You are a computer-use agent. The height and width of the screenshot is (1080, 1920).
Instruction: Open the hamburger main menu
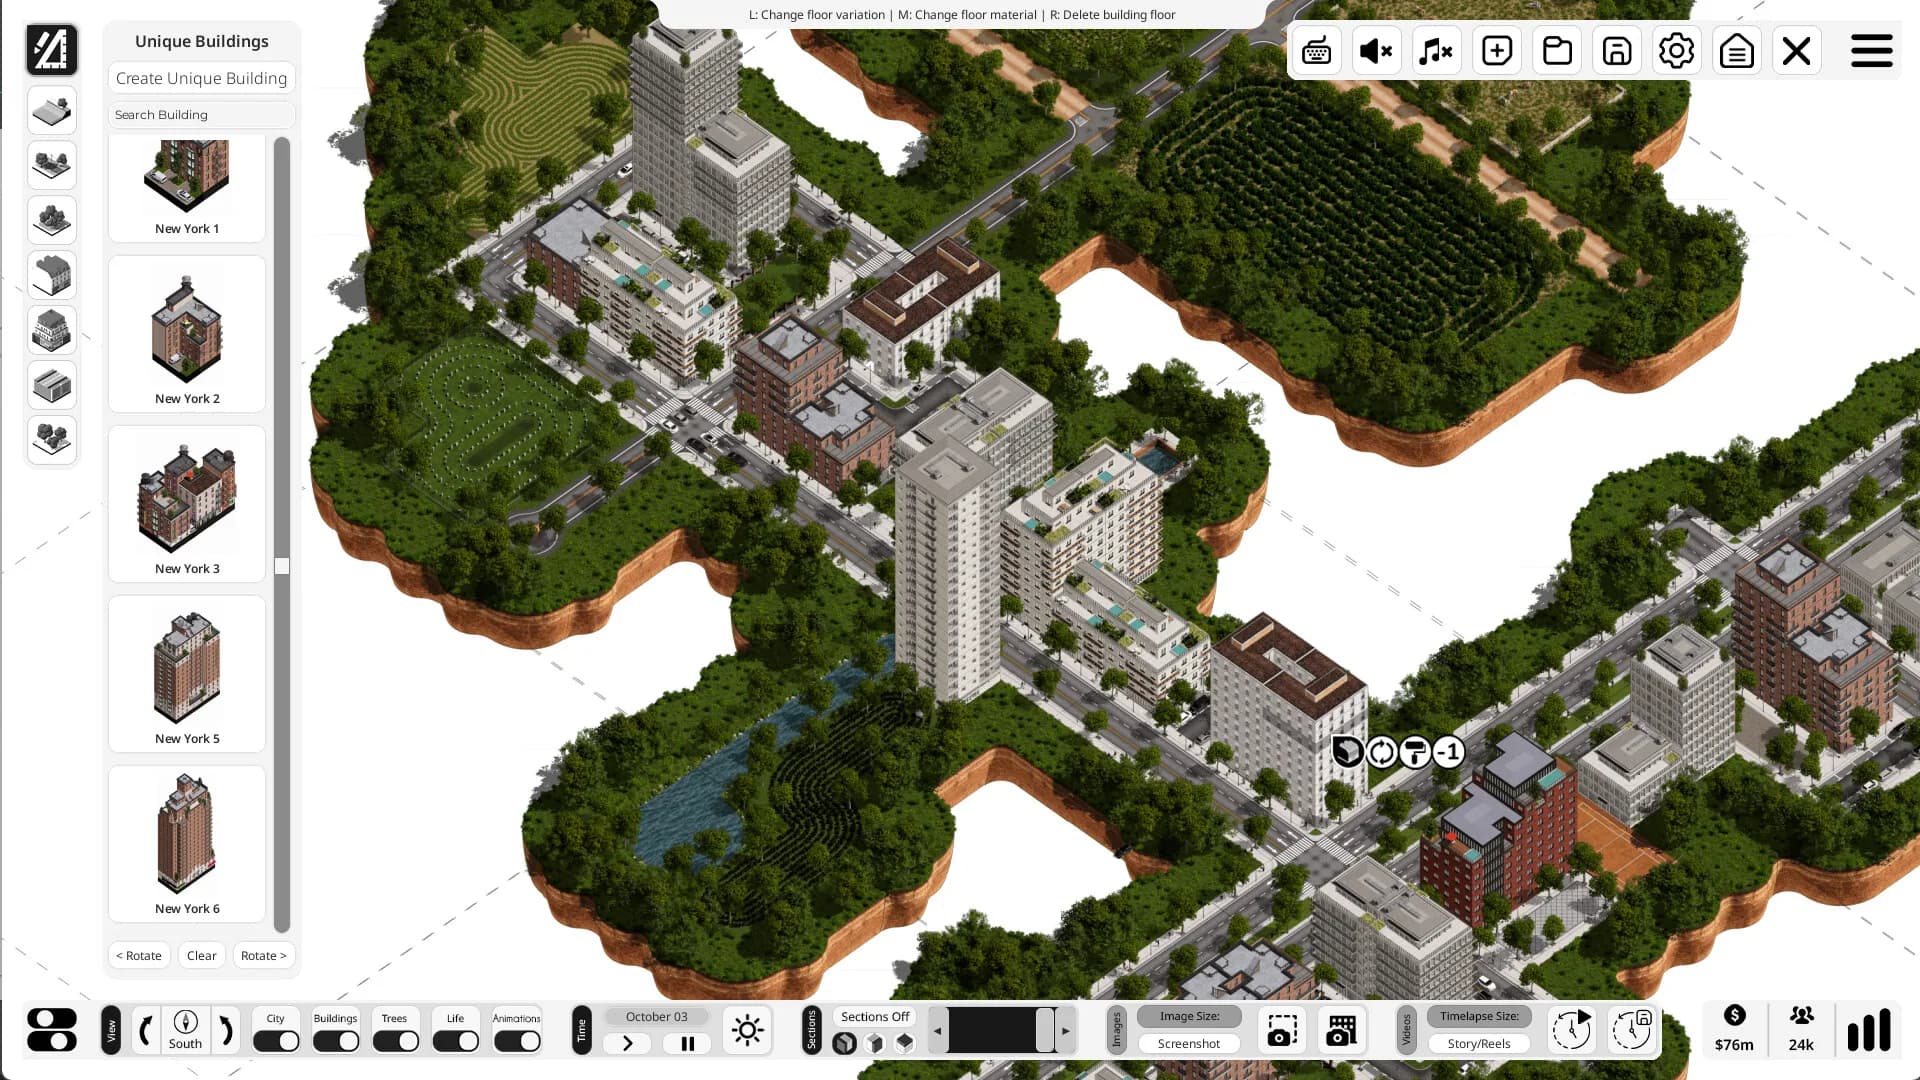point(1871,50)
